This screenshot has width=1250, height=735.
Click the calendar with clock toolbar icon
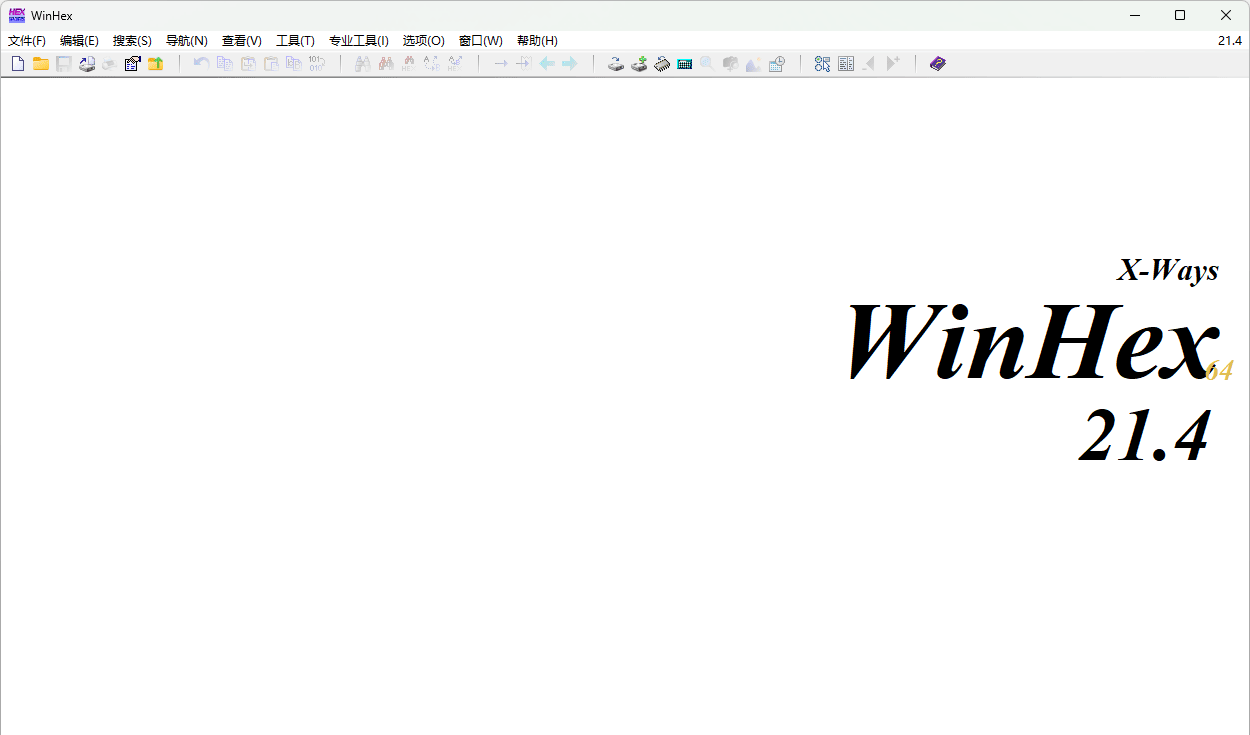pos(777,64)
